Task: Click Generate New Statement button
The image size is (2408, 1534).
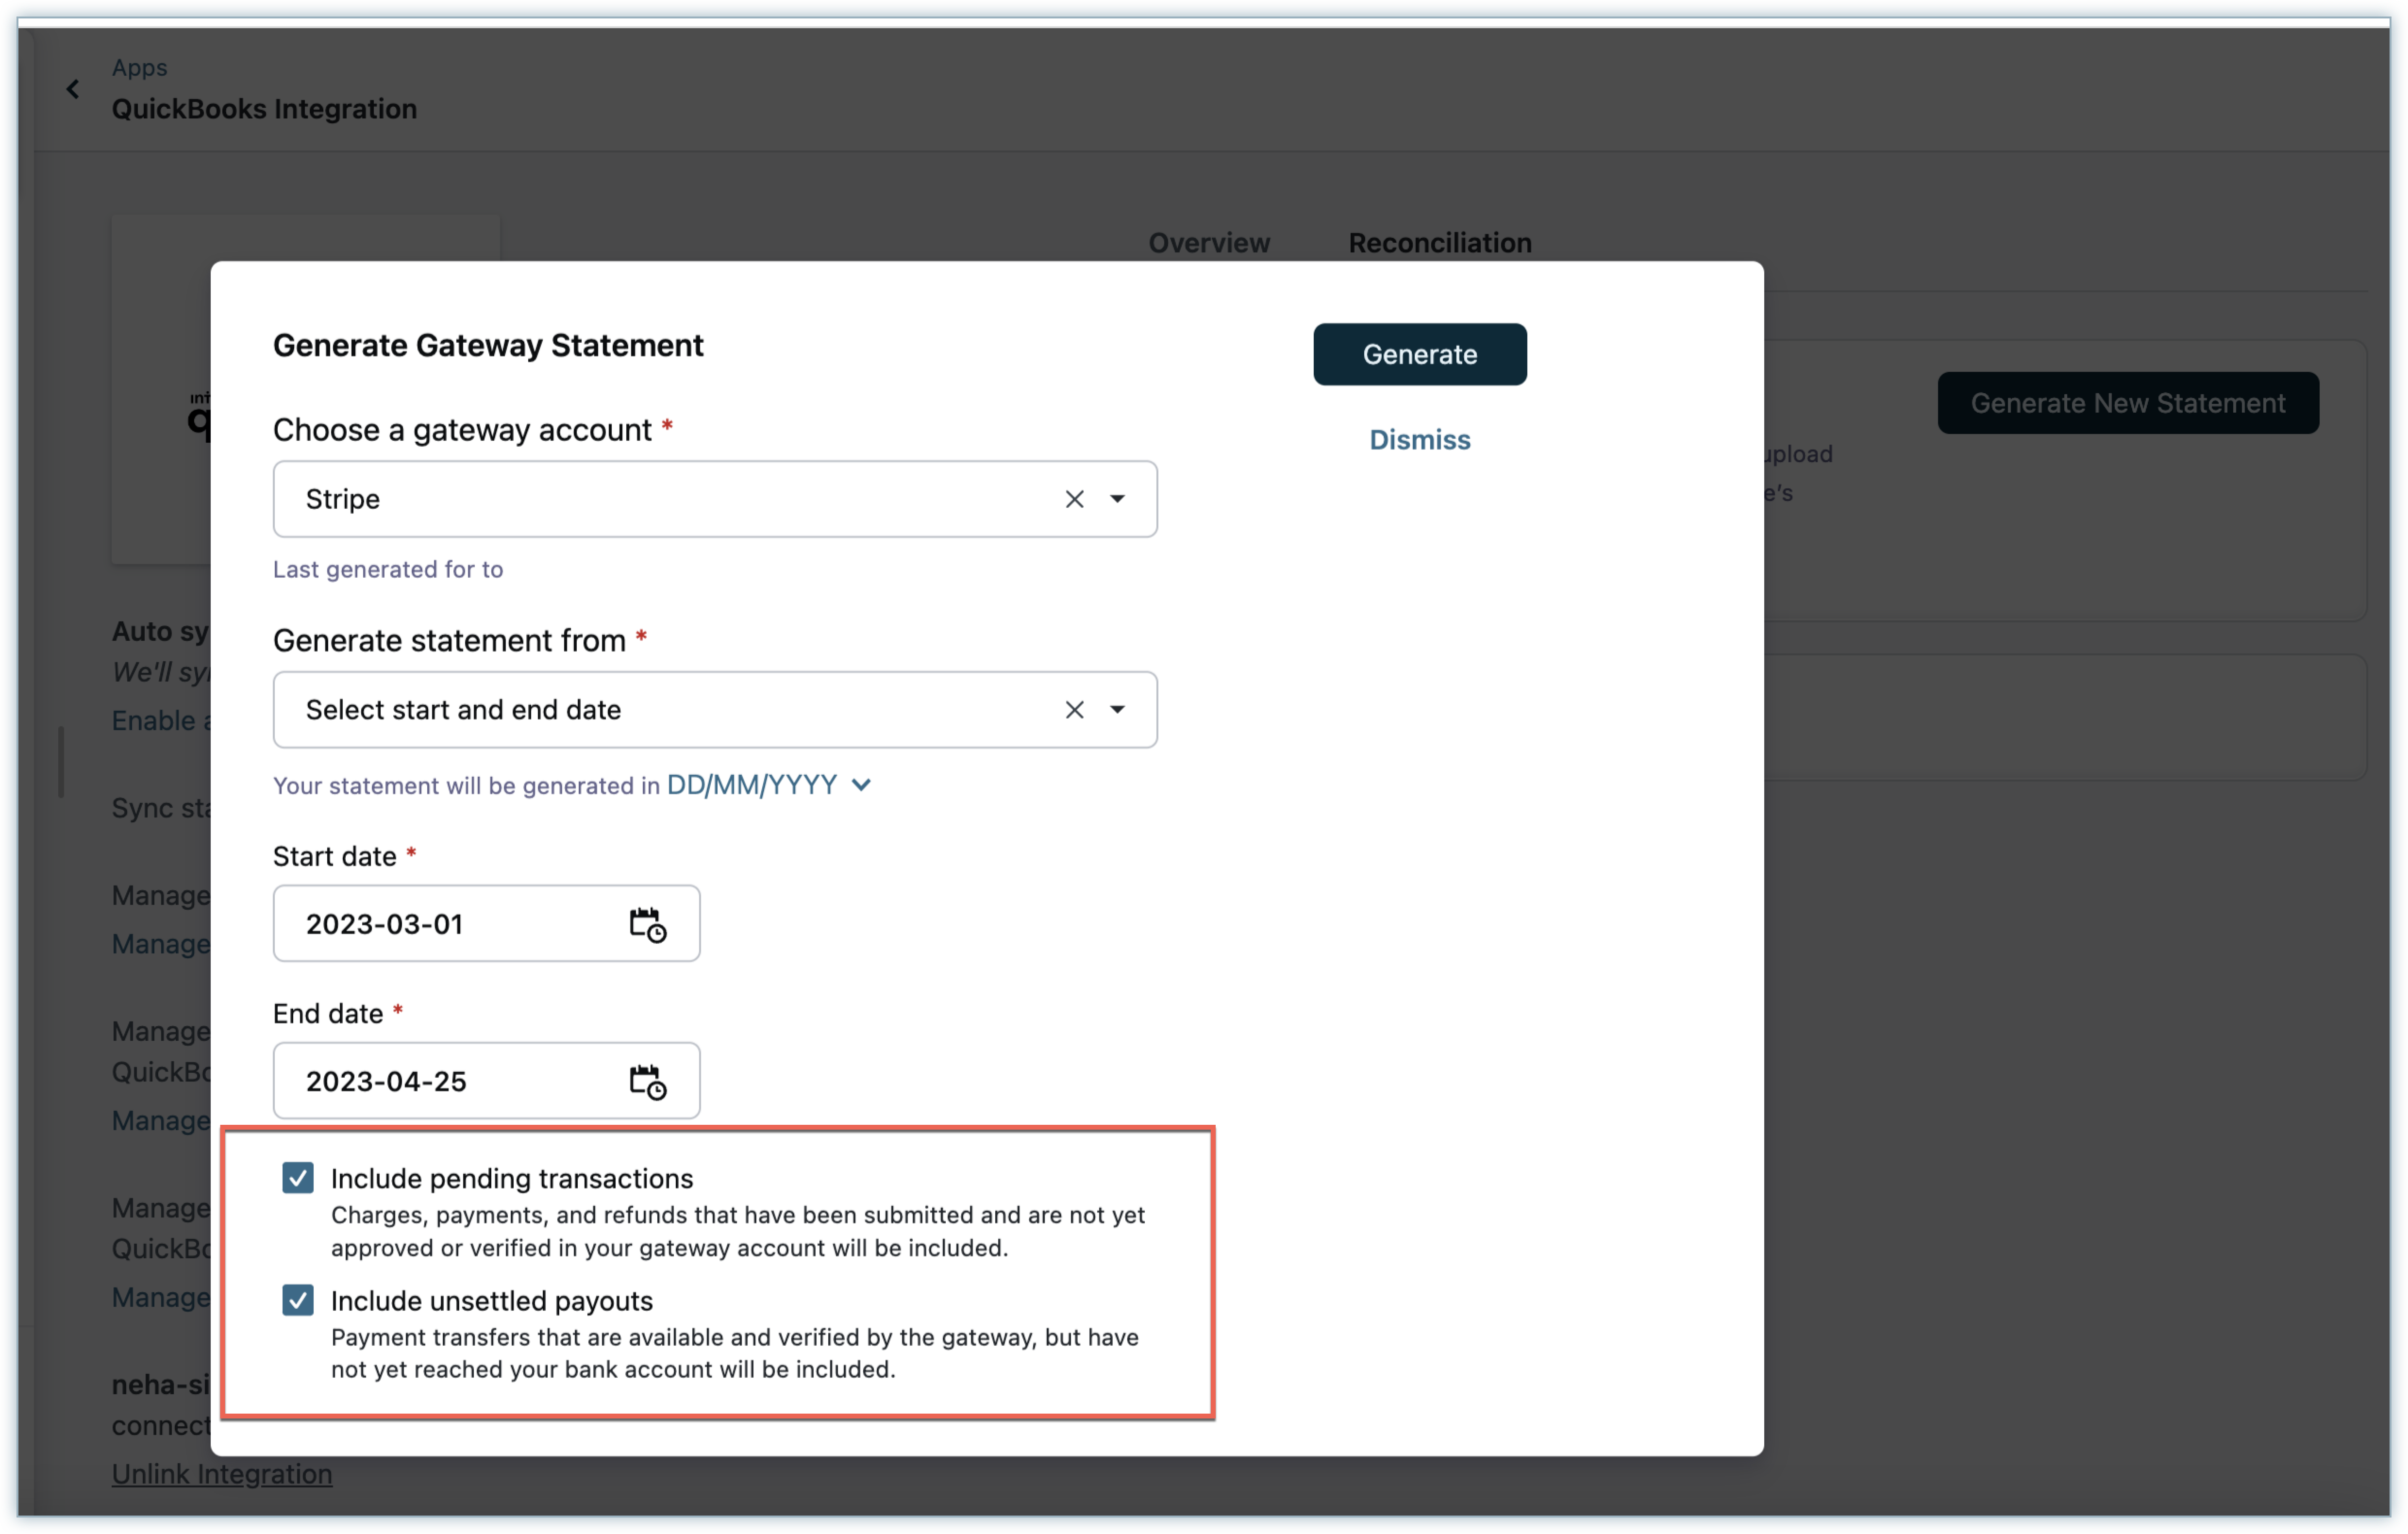Action: tap(2127, 403)
